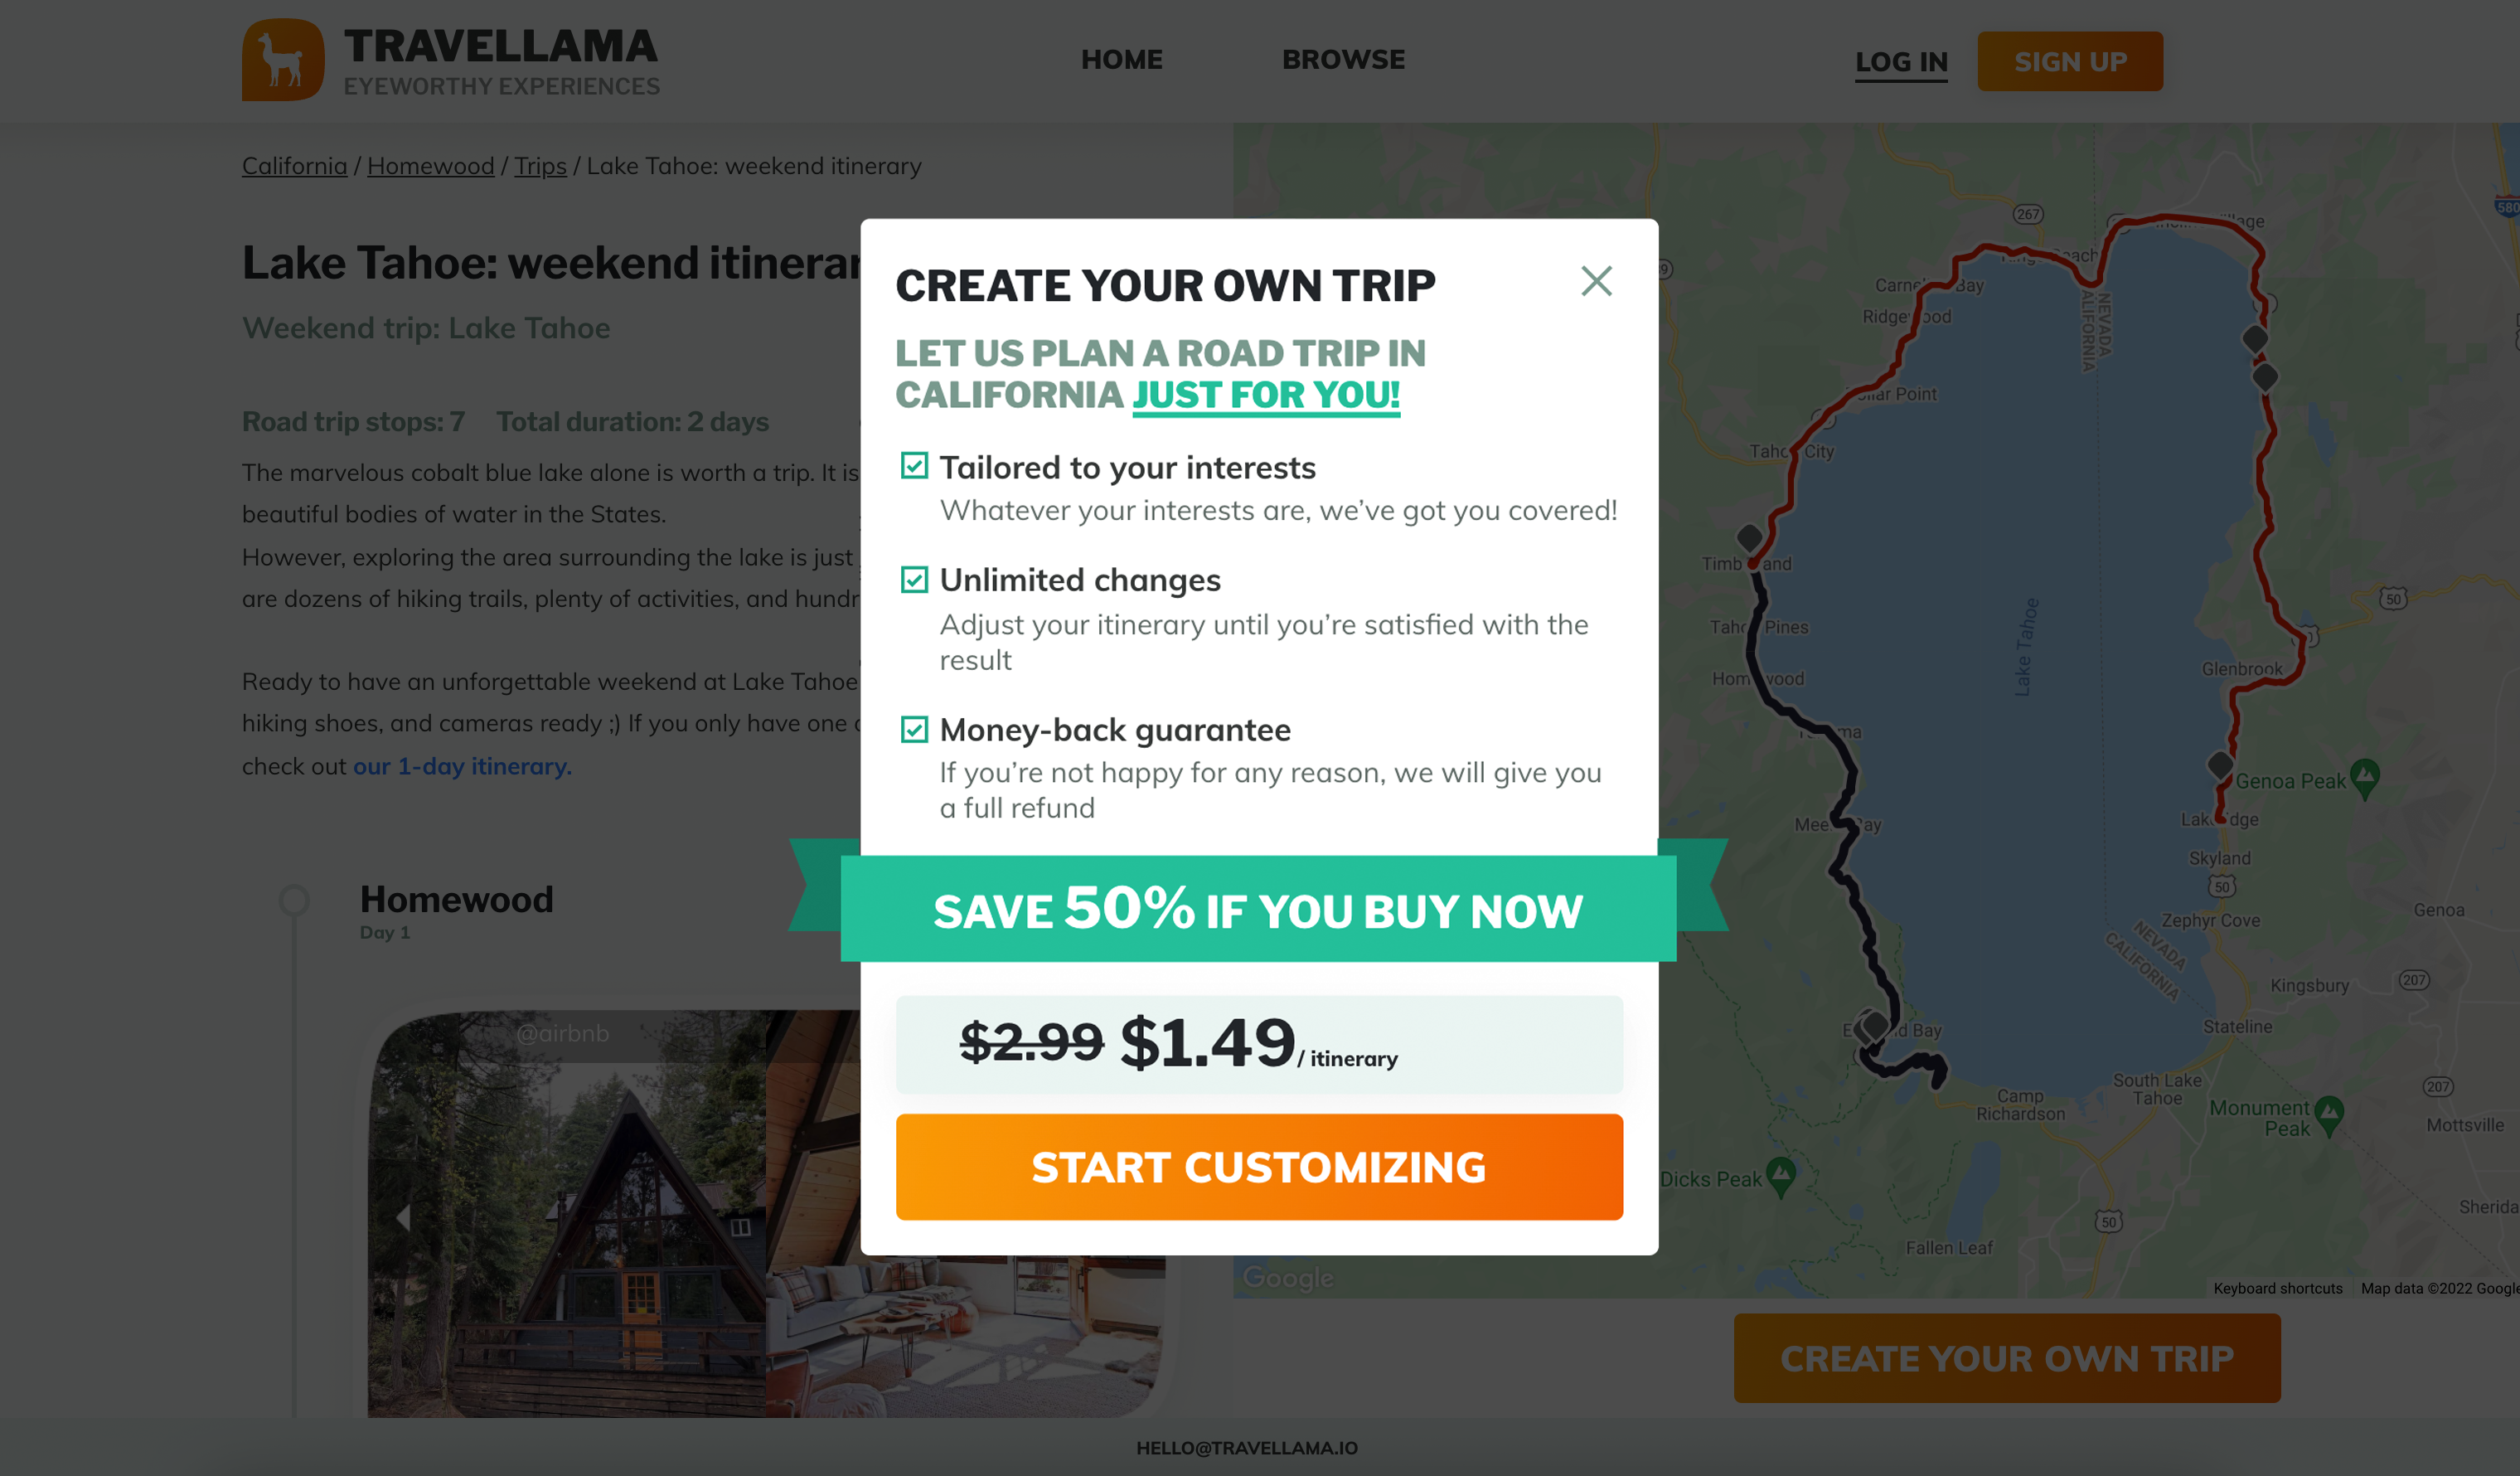
Task: Open the Browse menu item
Action: tap(1343, 60)
